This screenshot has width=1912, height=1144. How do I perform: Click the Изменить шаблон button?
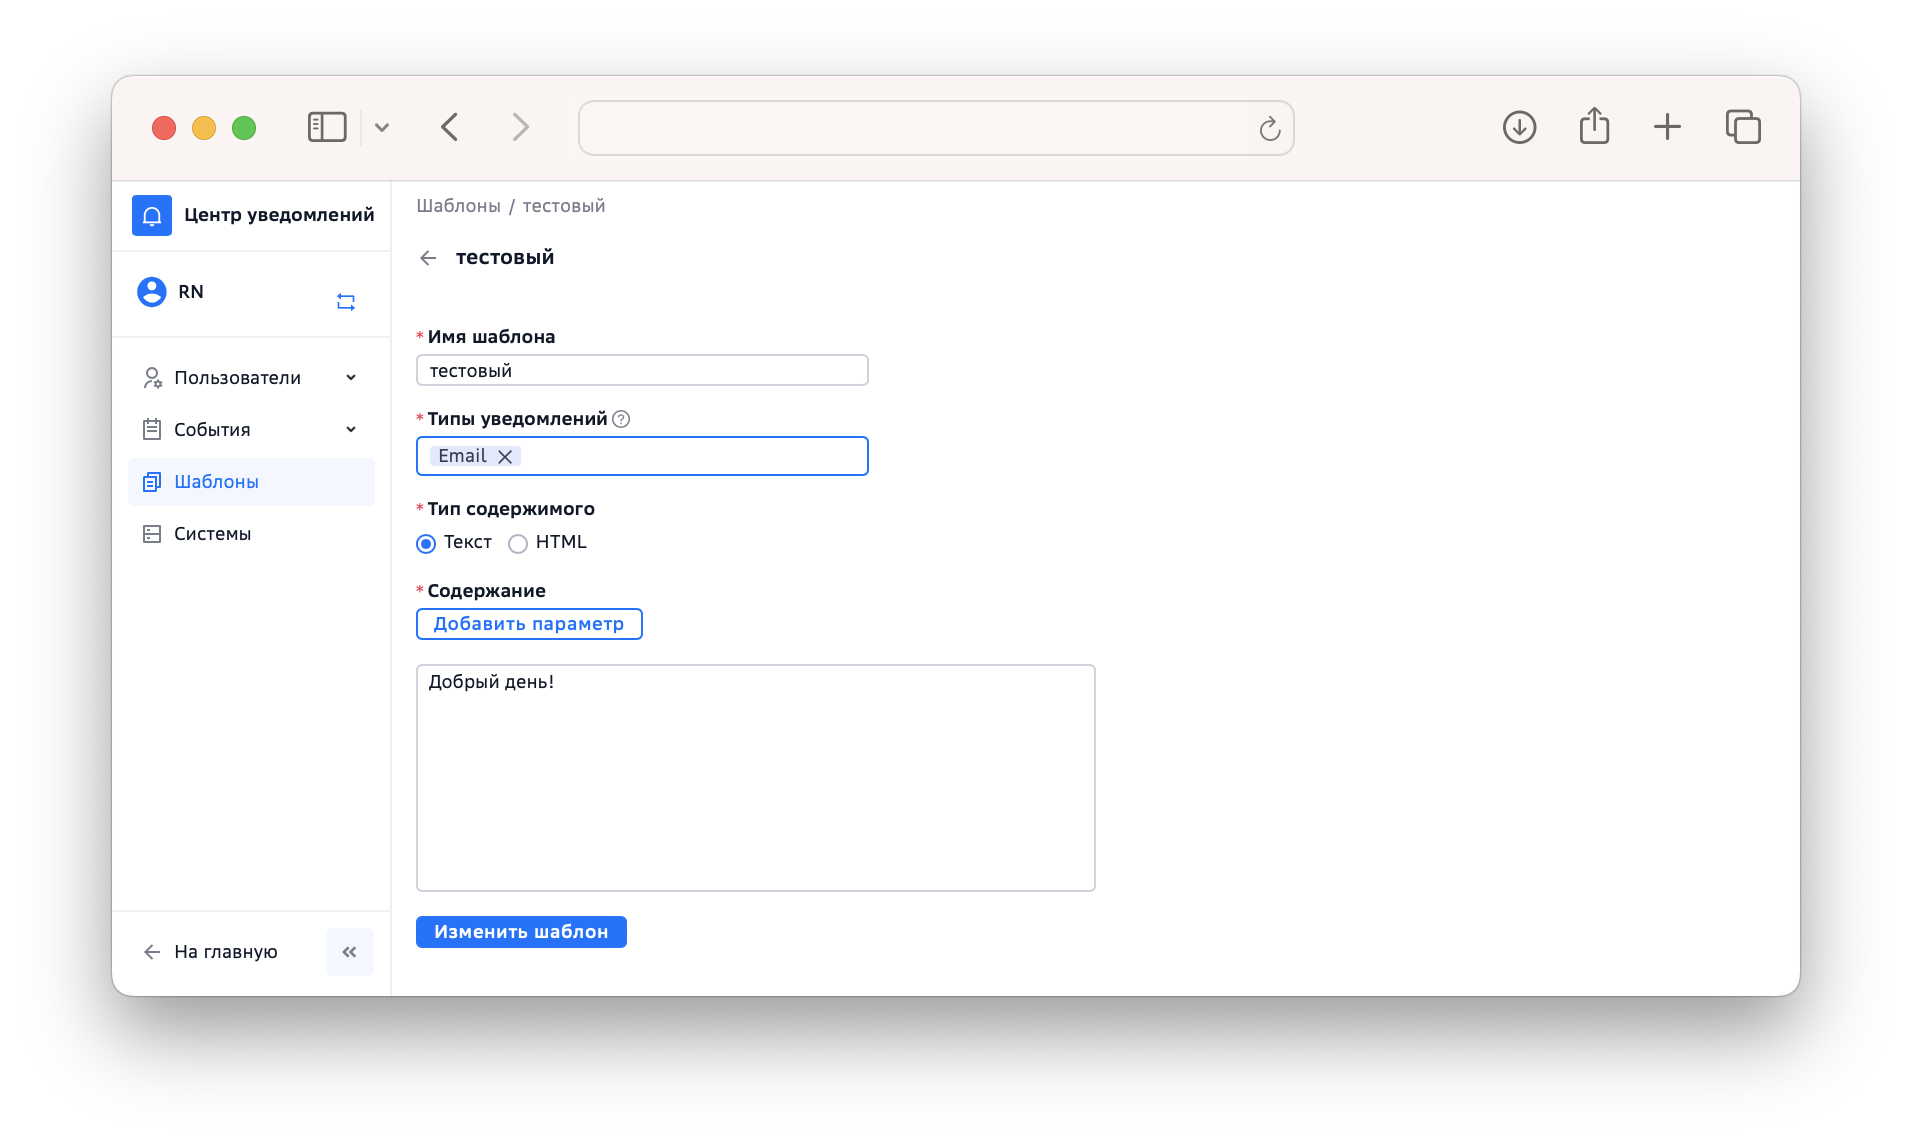point(521,932)
